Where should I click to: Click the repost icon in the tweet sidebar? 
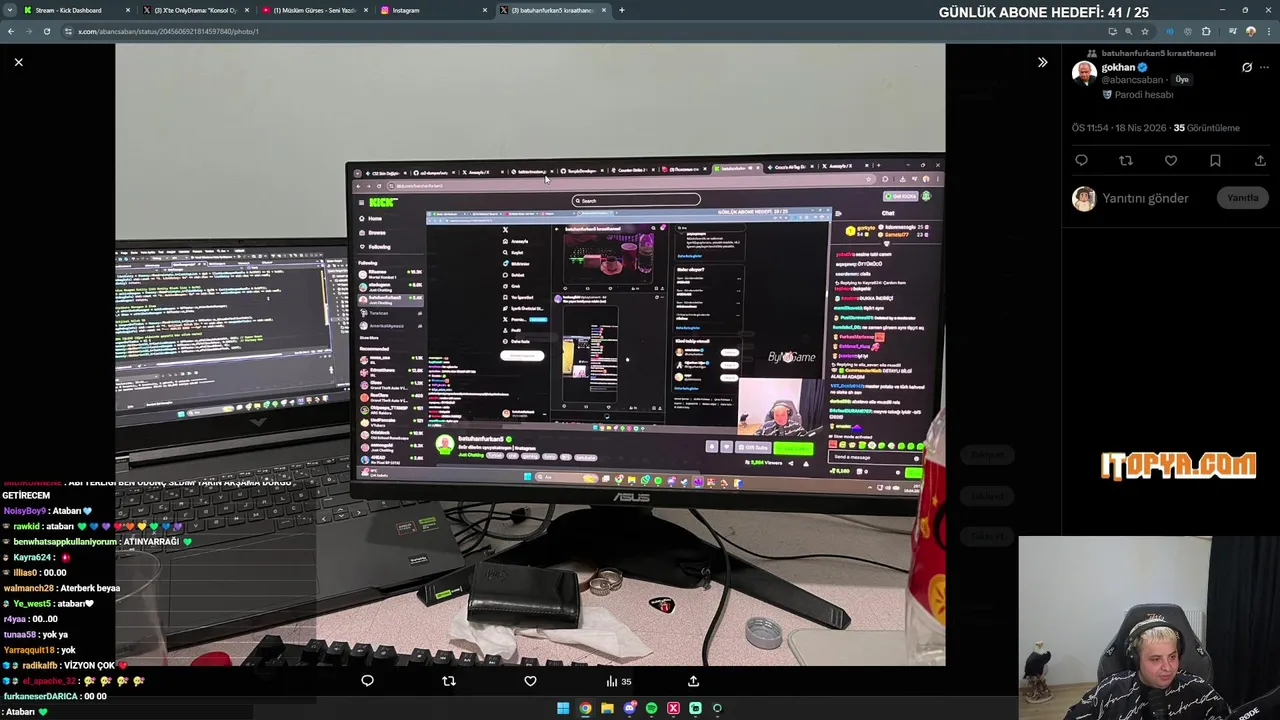[x=1126, y=160]
